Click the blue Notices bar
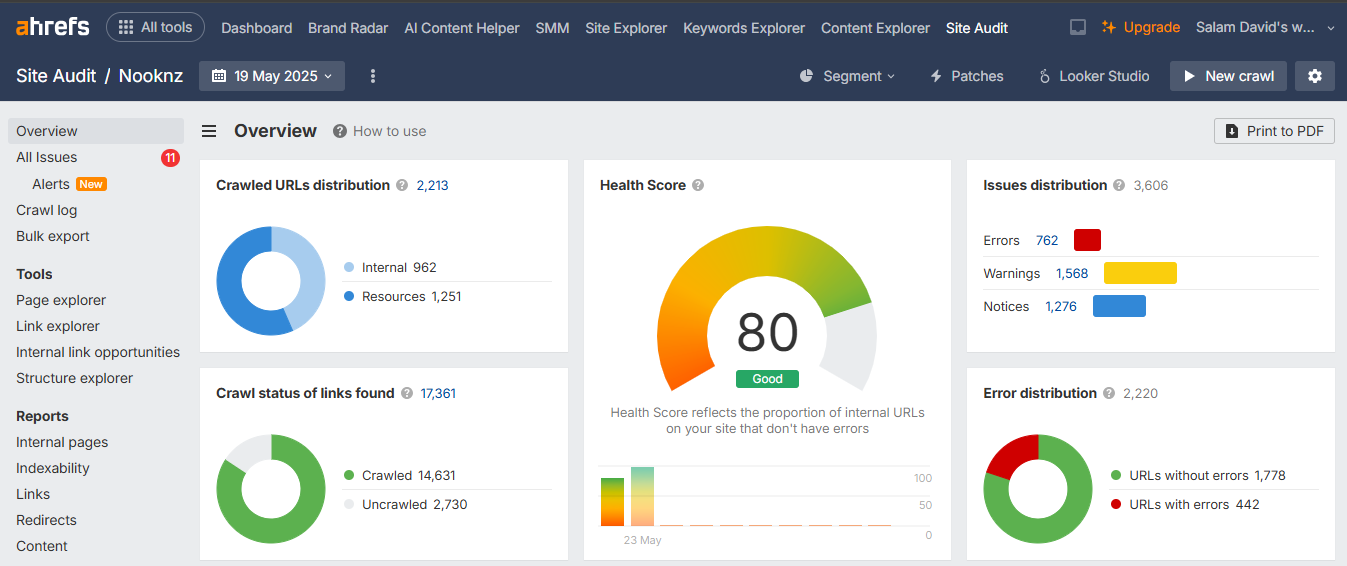 coord(1119,306)
